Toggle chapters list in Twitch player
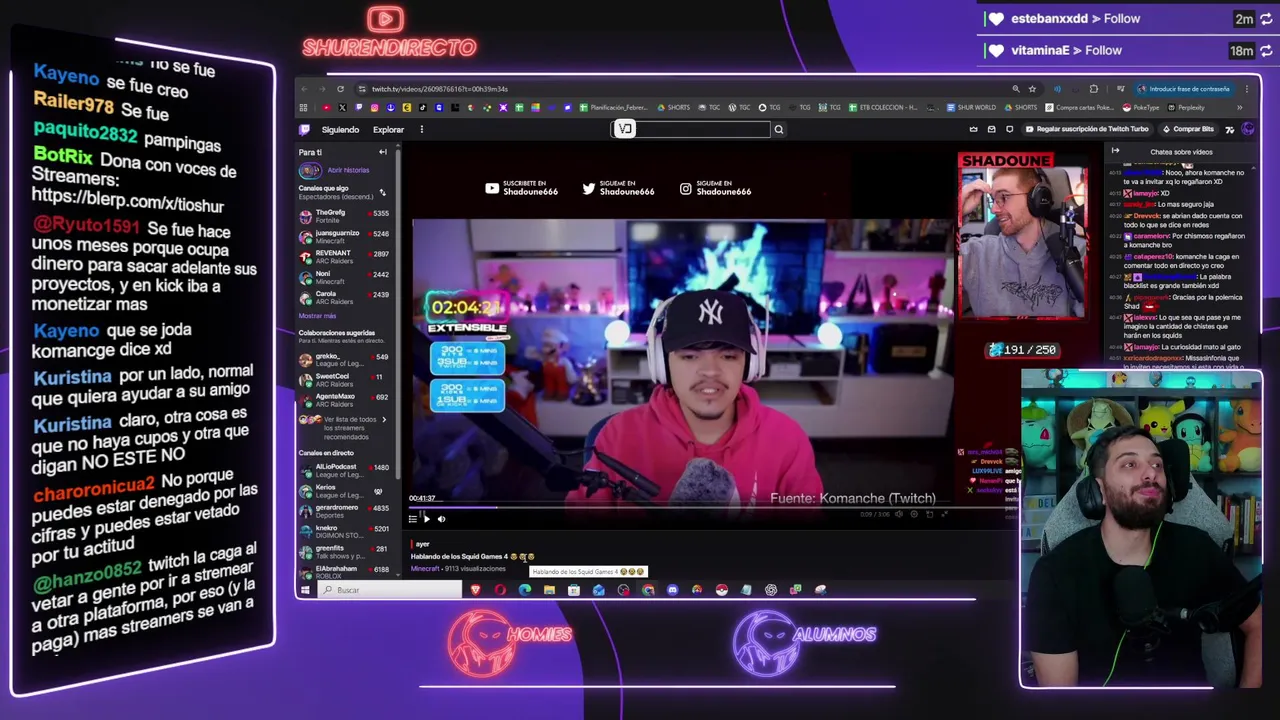 [412, 519]
